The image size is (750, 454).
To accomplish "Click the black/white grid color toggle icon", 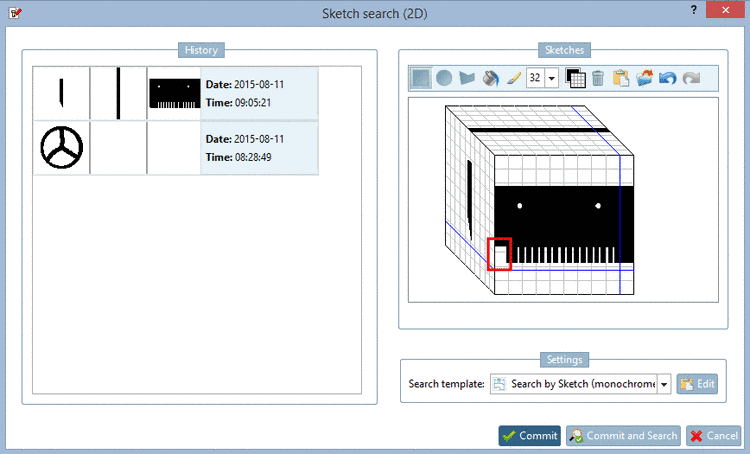I will coord(575,78).
